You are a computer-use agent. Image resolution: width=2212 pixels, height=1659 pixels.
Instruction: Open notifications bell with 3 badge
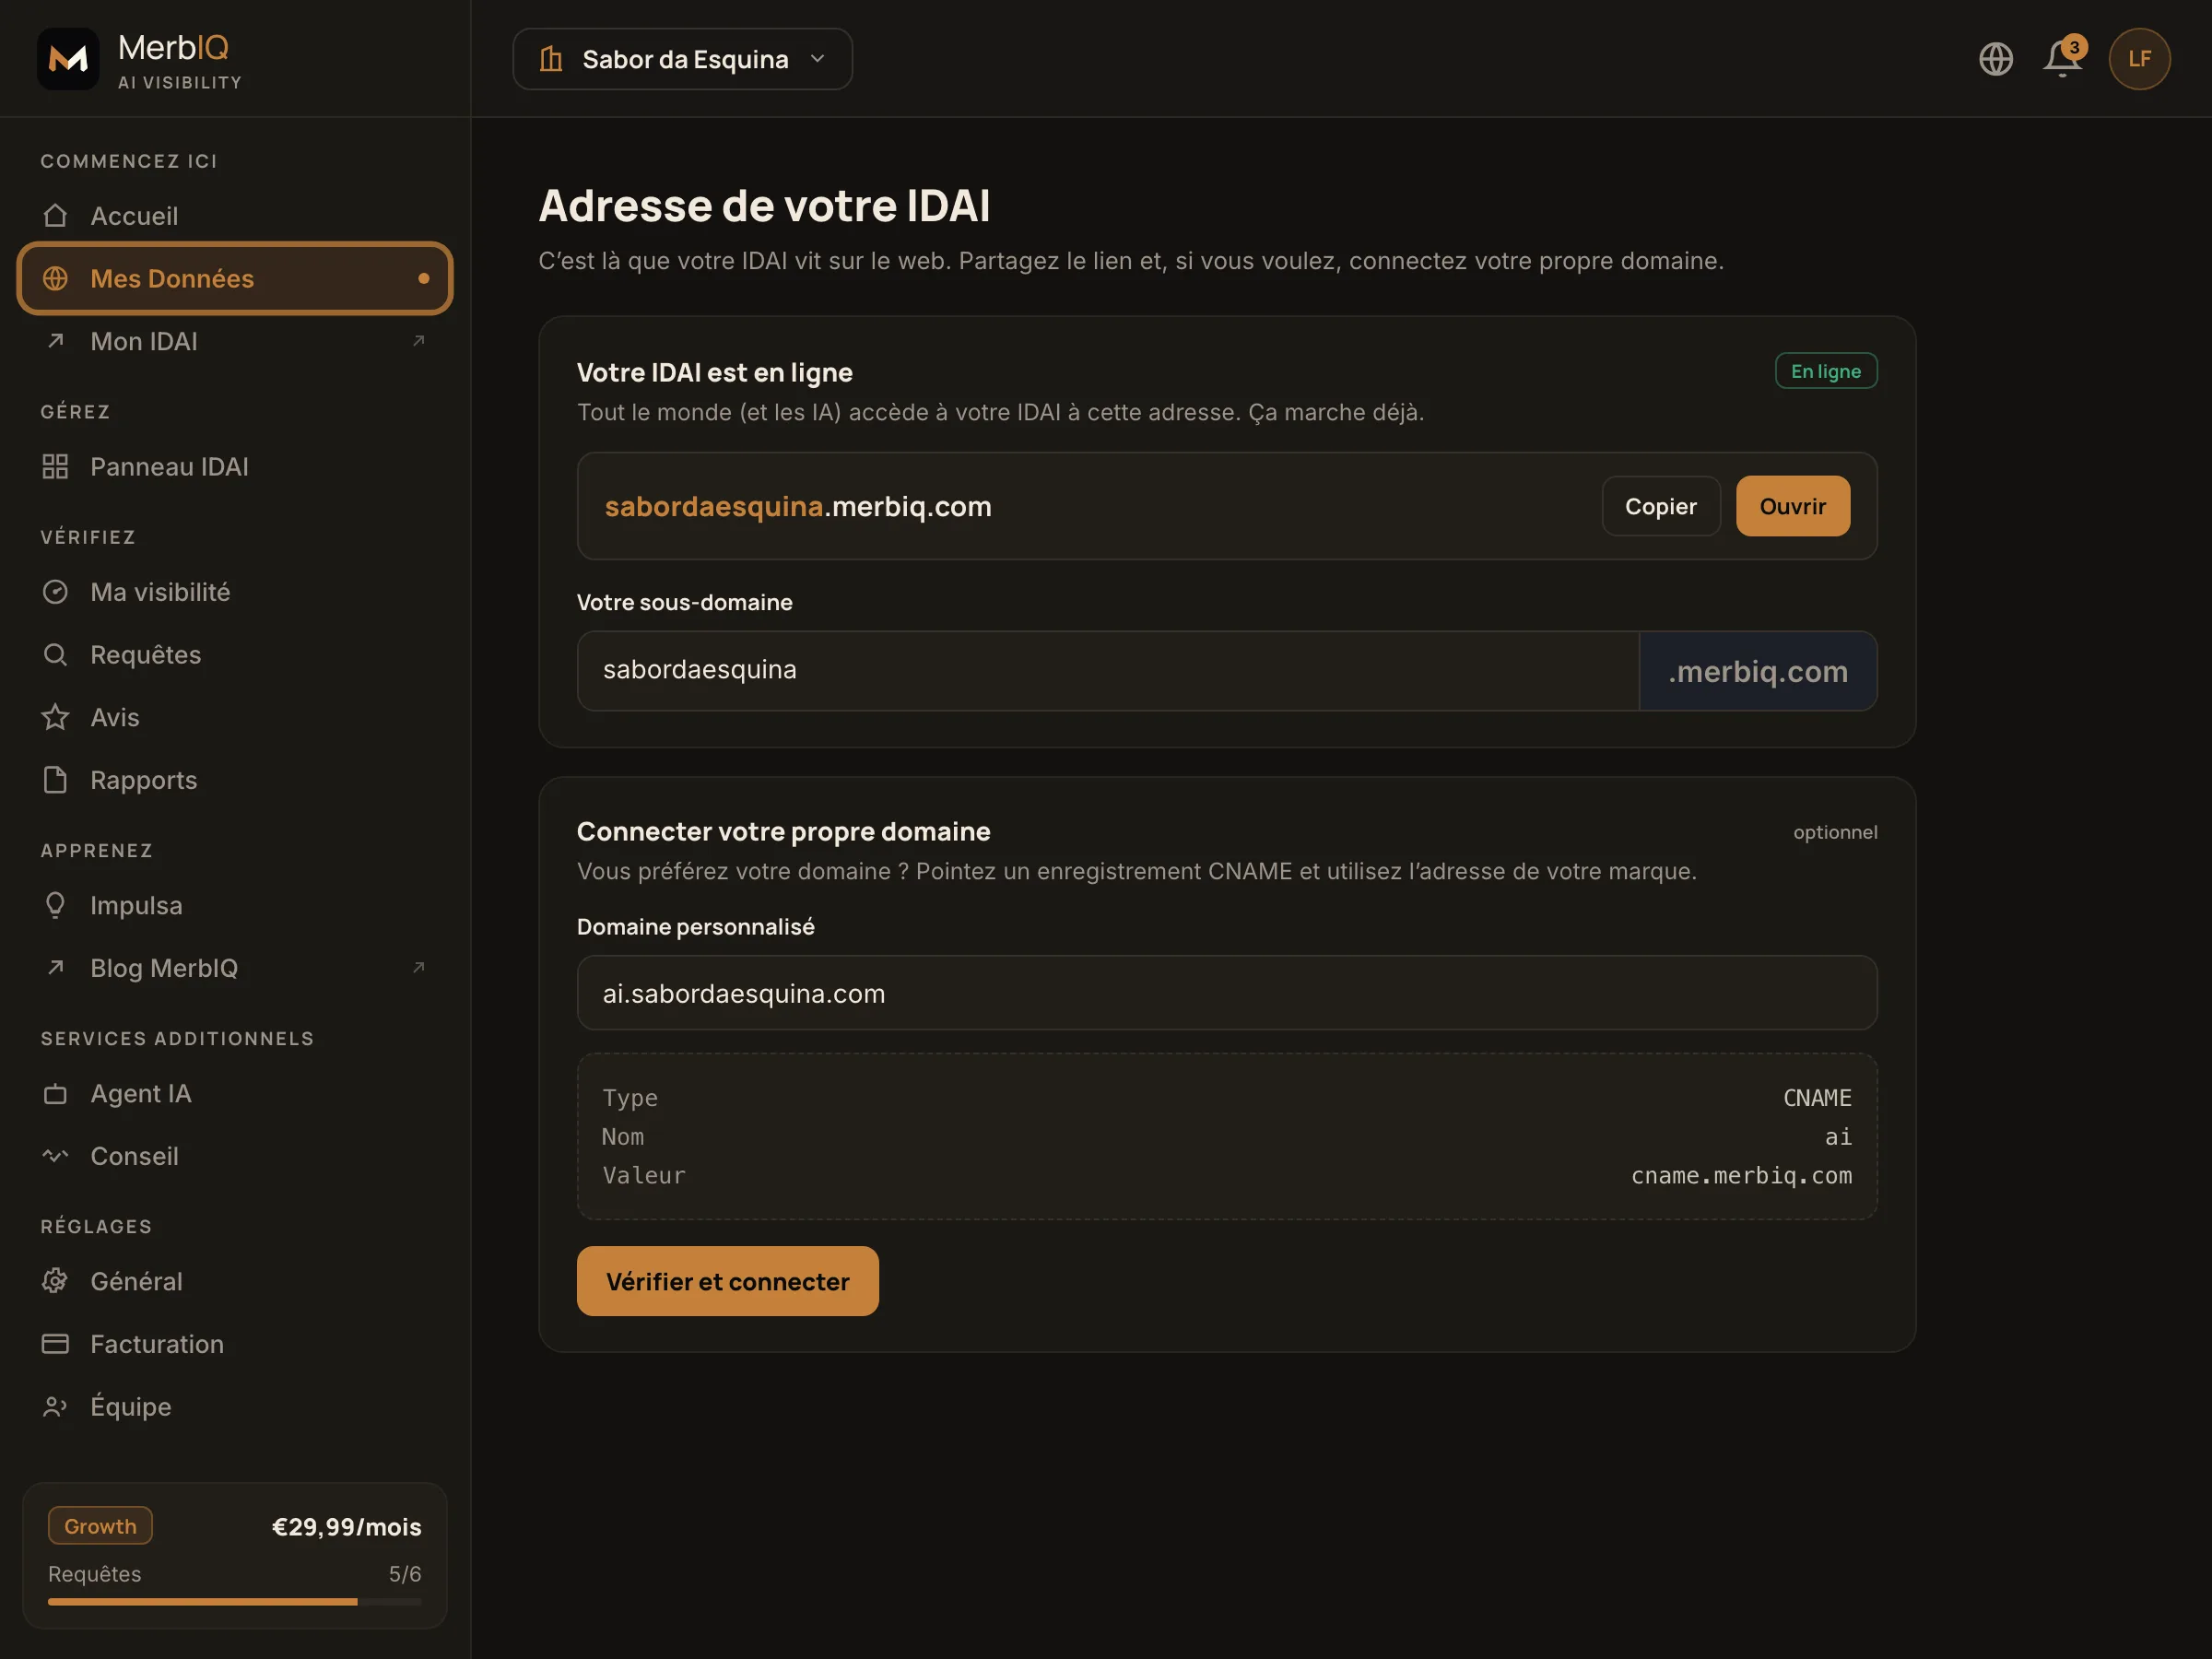2063,57
